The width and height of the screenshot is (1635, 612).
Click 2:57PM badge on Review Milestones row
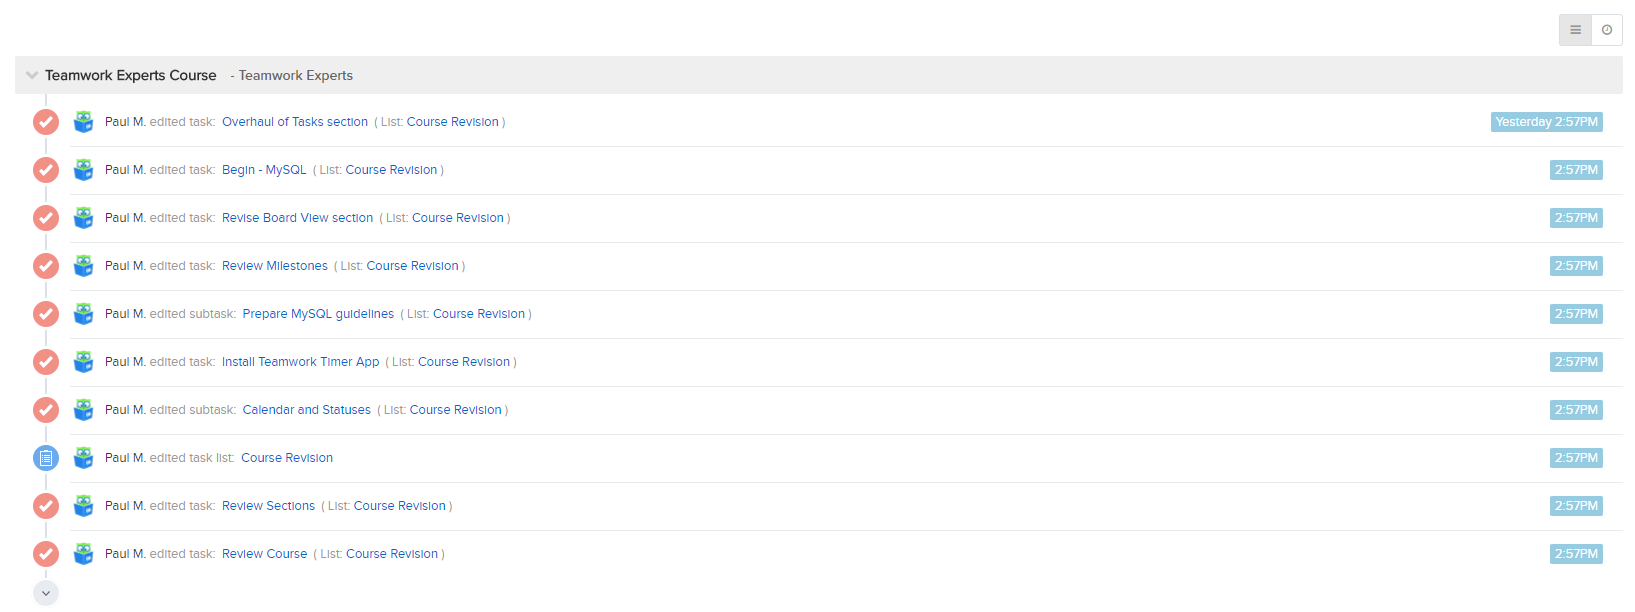[1576, 266]
